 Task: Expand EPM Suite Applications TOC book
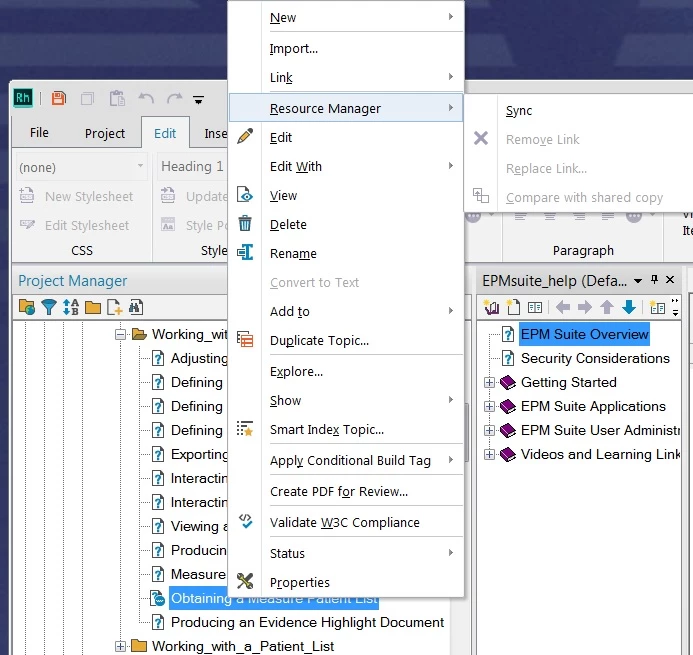[x=489, y=406]
